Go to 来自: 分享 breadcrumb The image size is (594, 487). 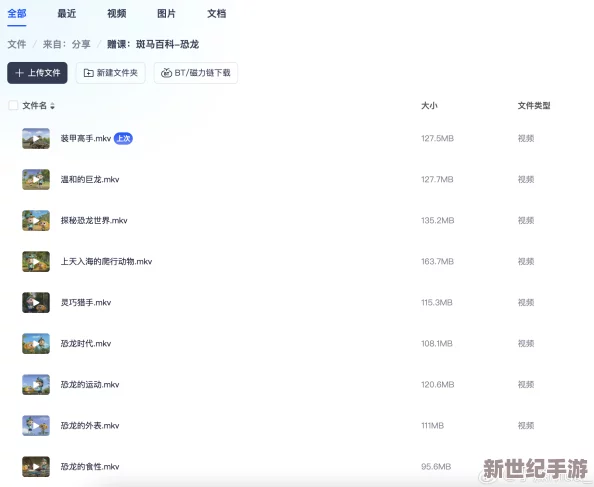point(67,44)
